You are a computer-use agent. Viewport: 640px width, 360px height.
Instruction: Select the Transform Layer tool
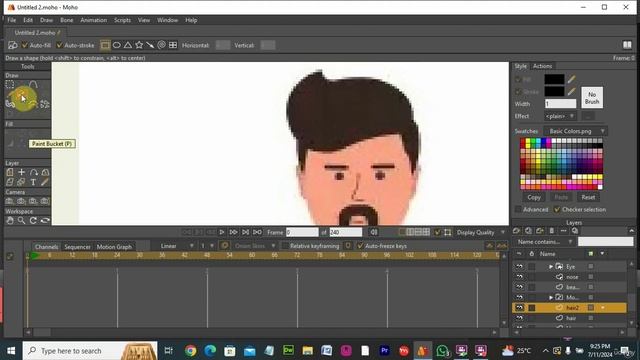pos(10,172)
